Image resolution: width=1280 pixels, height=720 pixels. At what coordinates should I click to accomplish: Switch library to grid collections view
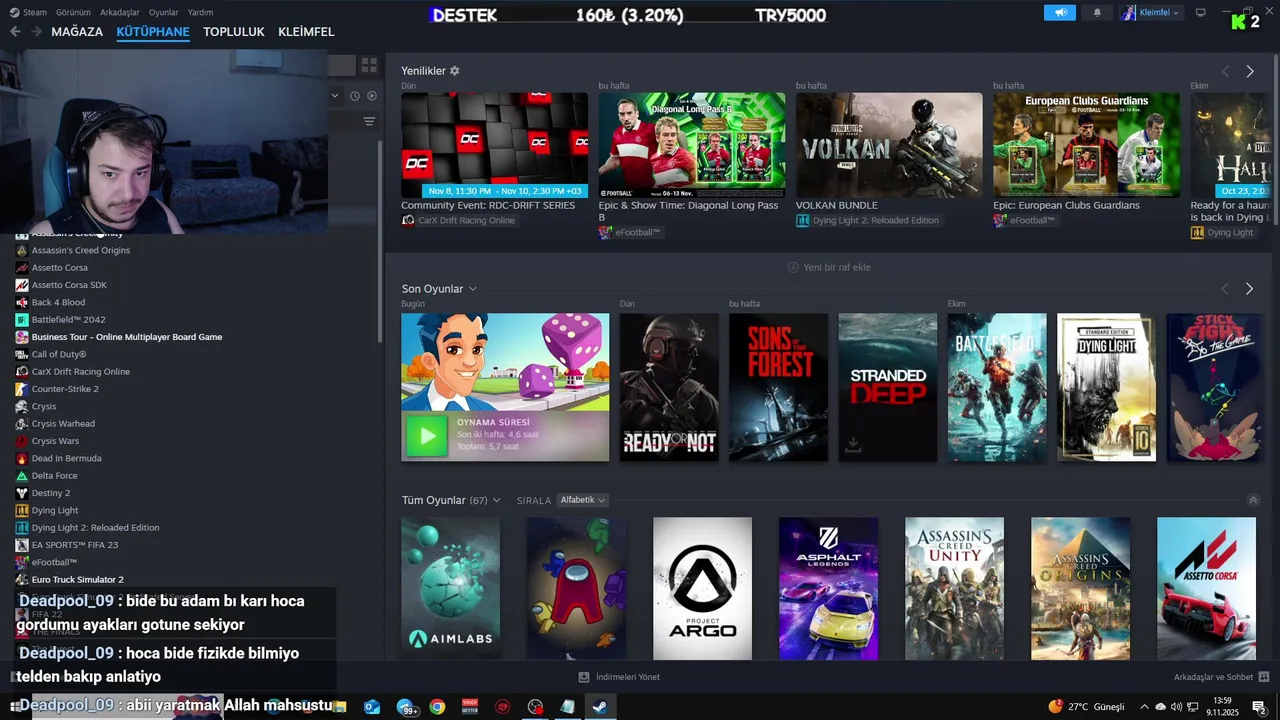point(369,65)
